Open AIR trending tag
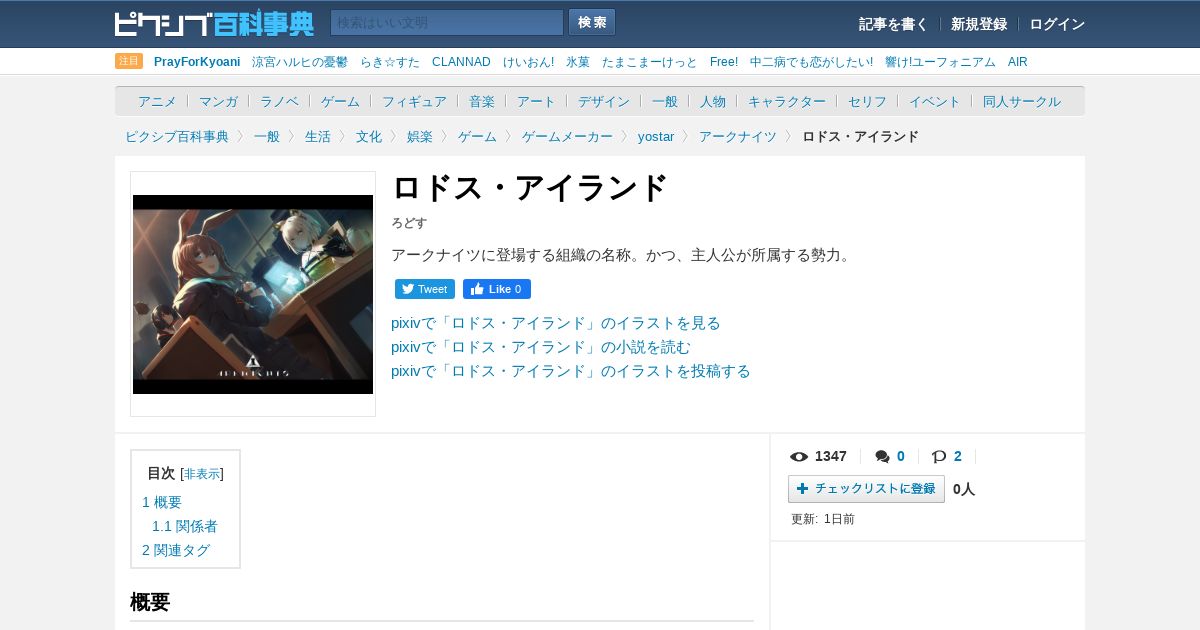1200x630 pixels. pos(1017,62)
